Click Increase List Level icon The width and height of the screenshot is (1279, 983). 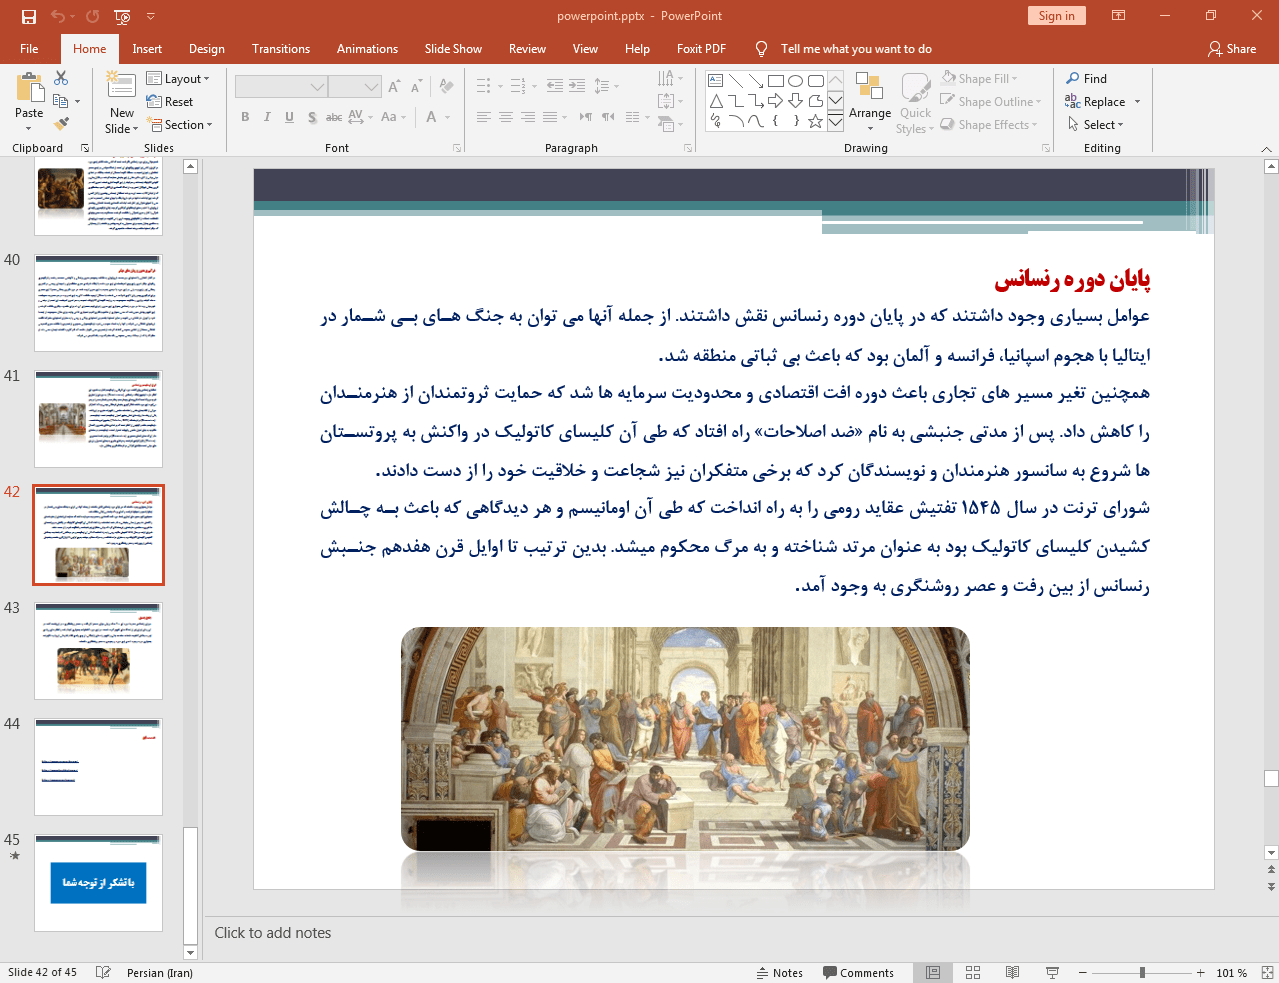tap(577, 86)
